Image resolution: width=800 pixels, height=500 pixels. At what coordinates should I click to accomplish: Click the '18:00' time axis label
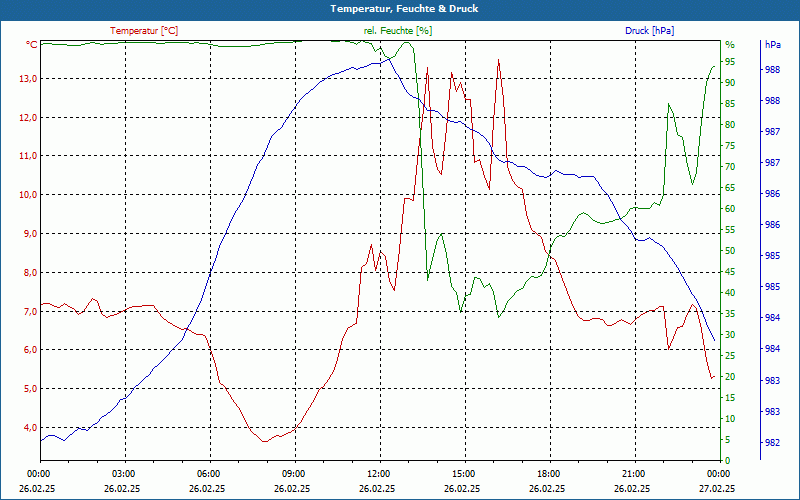coord(548,473)
